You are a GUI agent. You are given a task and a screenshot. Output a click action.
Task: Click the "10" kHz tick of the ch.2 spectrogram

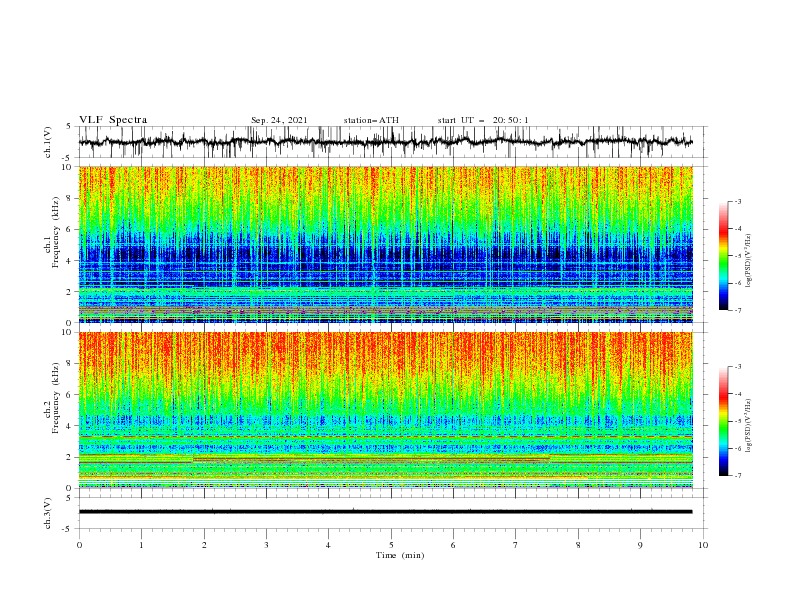click(x=68, y=332)
